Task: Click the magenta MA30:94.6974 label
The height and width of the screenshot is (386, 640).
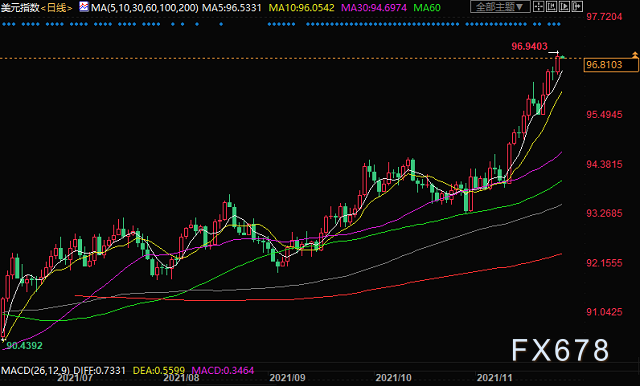Action: click(374, 8)
